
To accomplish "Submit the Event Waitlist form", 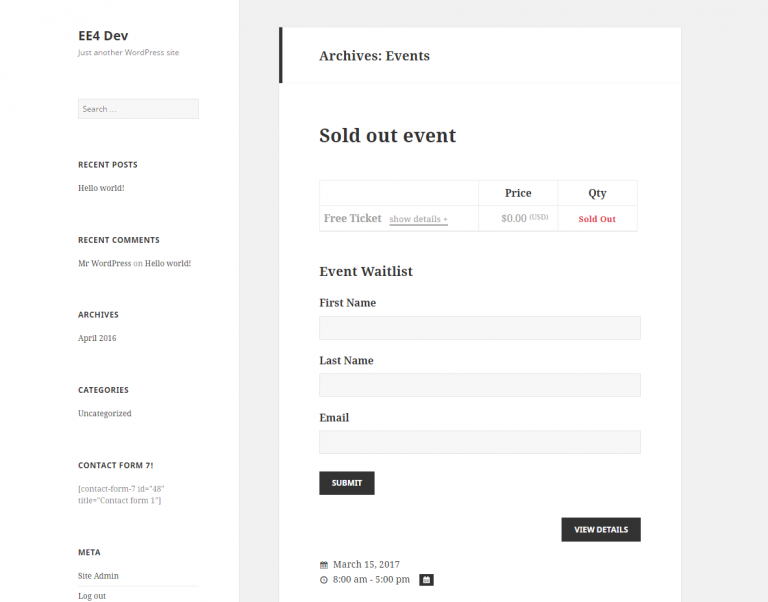I will coord(347,483).
